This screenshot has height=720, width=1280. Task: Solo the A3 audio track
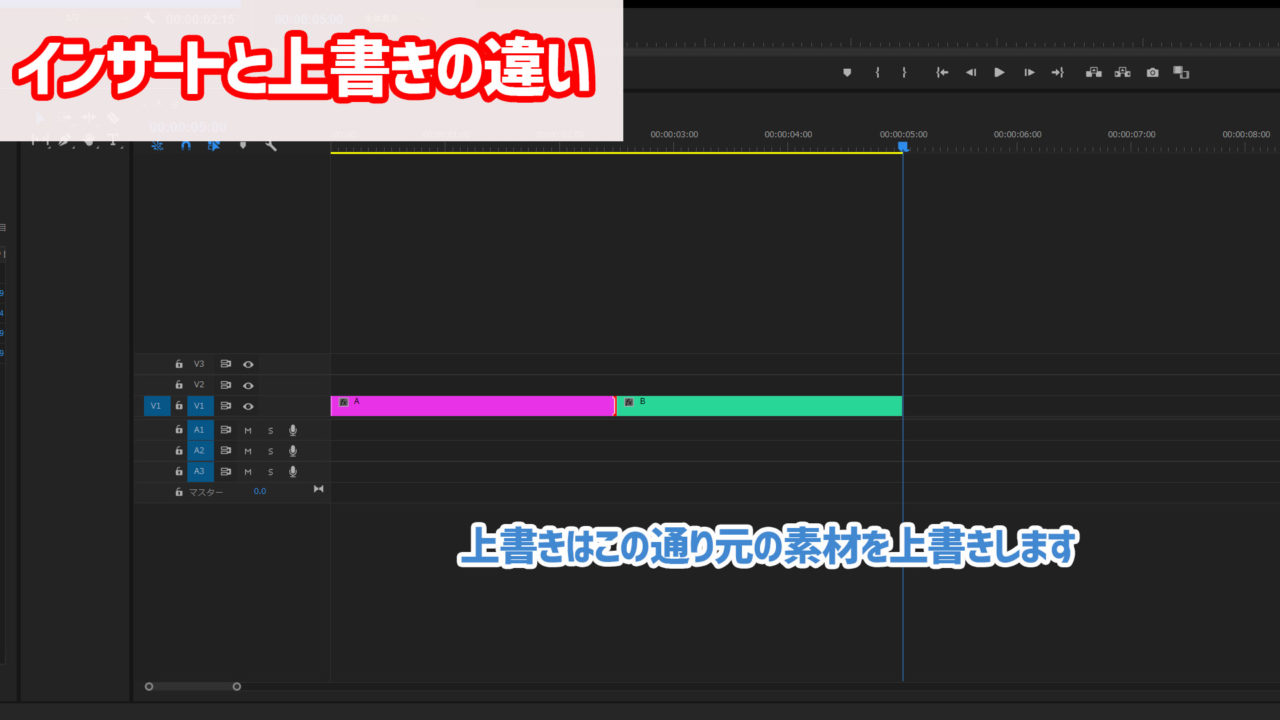pos(270,472)
